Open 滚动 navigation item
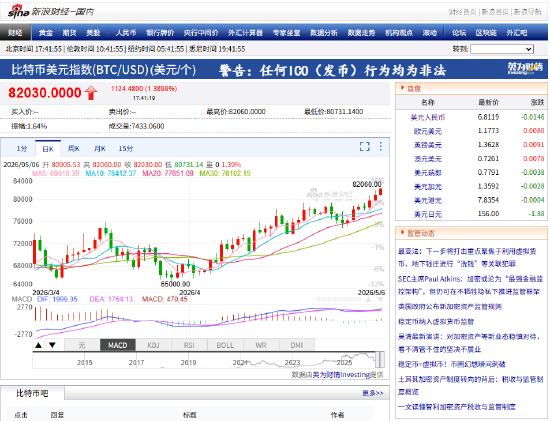 (x=430, y=33)
